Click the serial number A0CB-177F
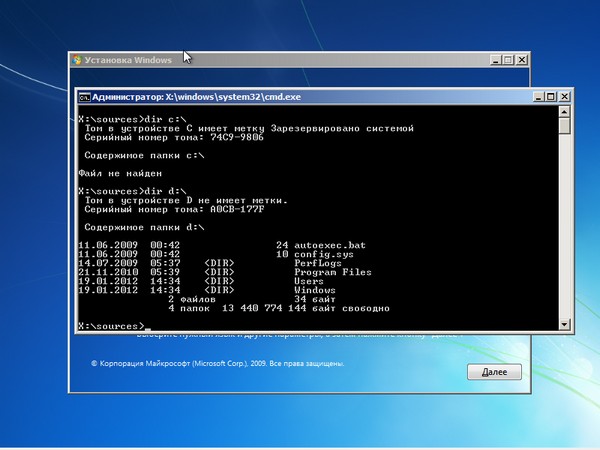This screenshot has width=600, height=450. [237, 209]
